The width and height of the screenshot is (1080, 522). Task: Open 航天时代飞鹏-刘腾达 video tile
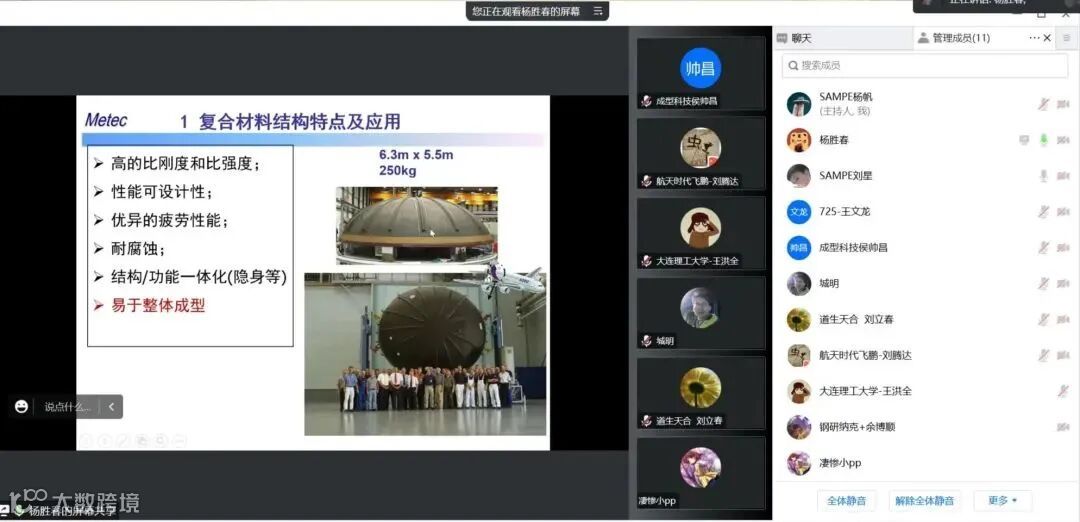pyautogui.click(x=700, y=154)
